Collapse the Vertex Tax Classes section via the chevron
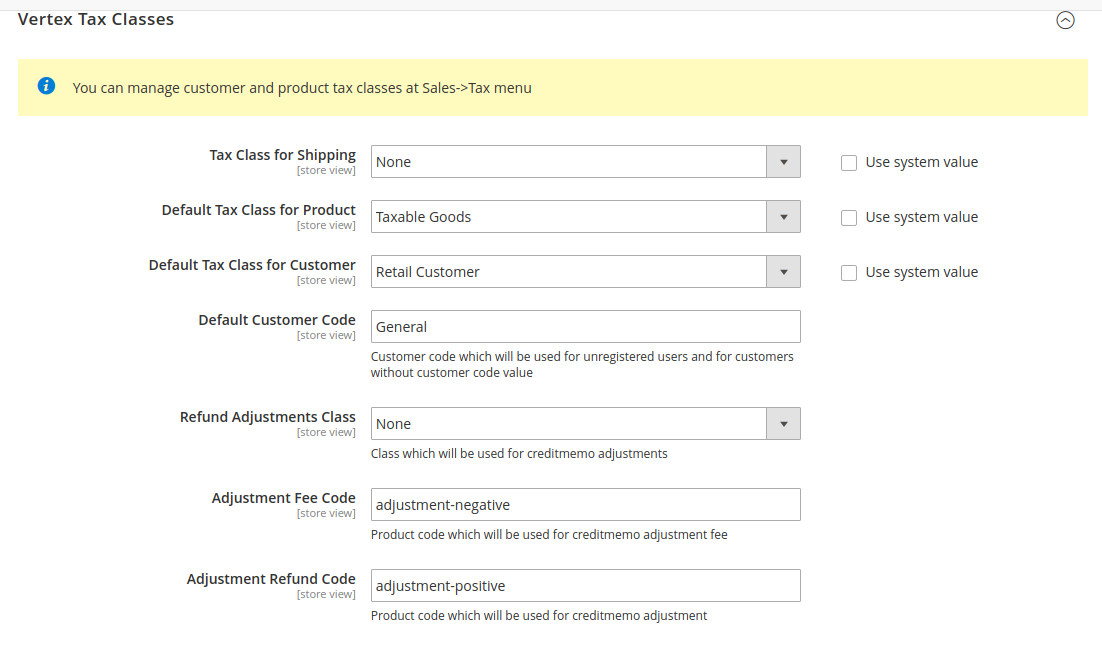 pos(1065,20)
